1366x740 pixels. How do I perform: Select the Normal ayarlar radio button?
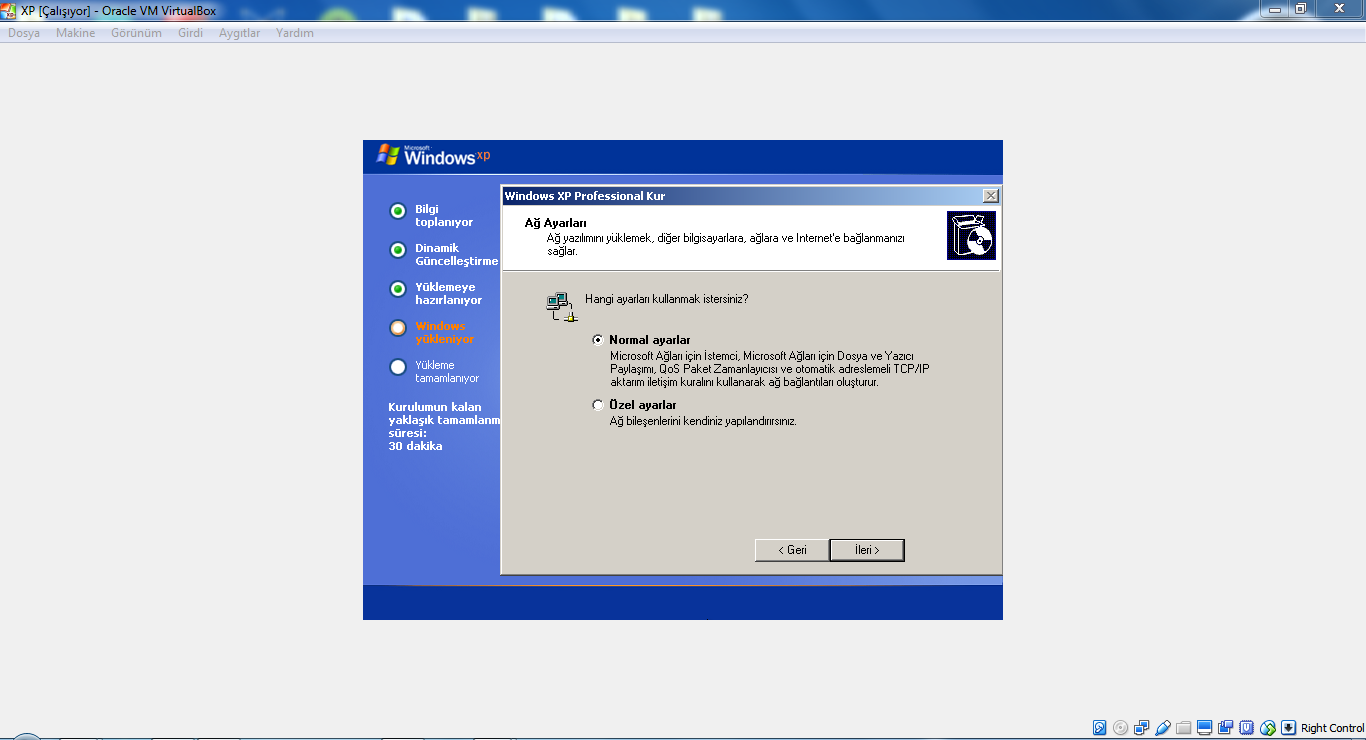(x=598, y=340)
